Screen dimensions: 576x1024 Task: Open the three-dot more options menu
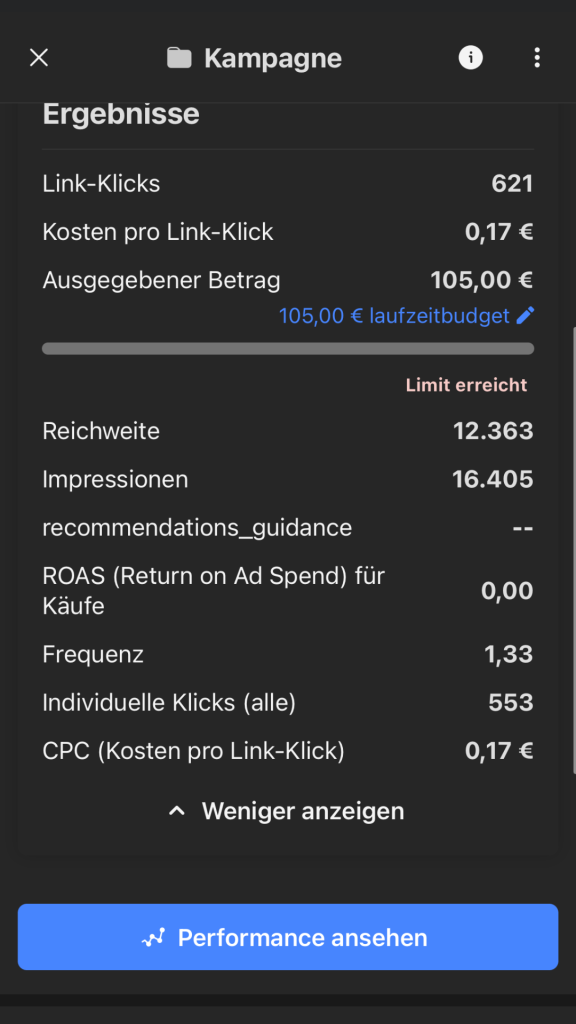click(537, 58)
